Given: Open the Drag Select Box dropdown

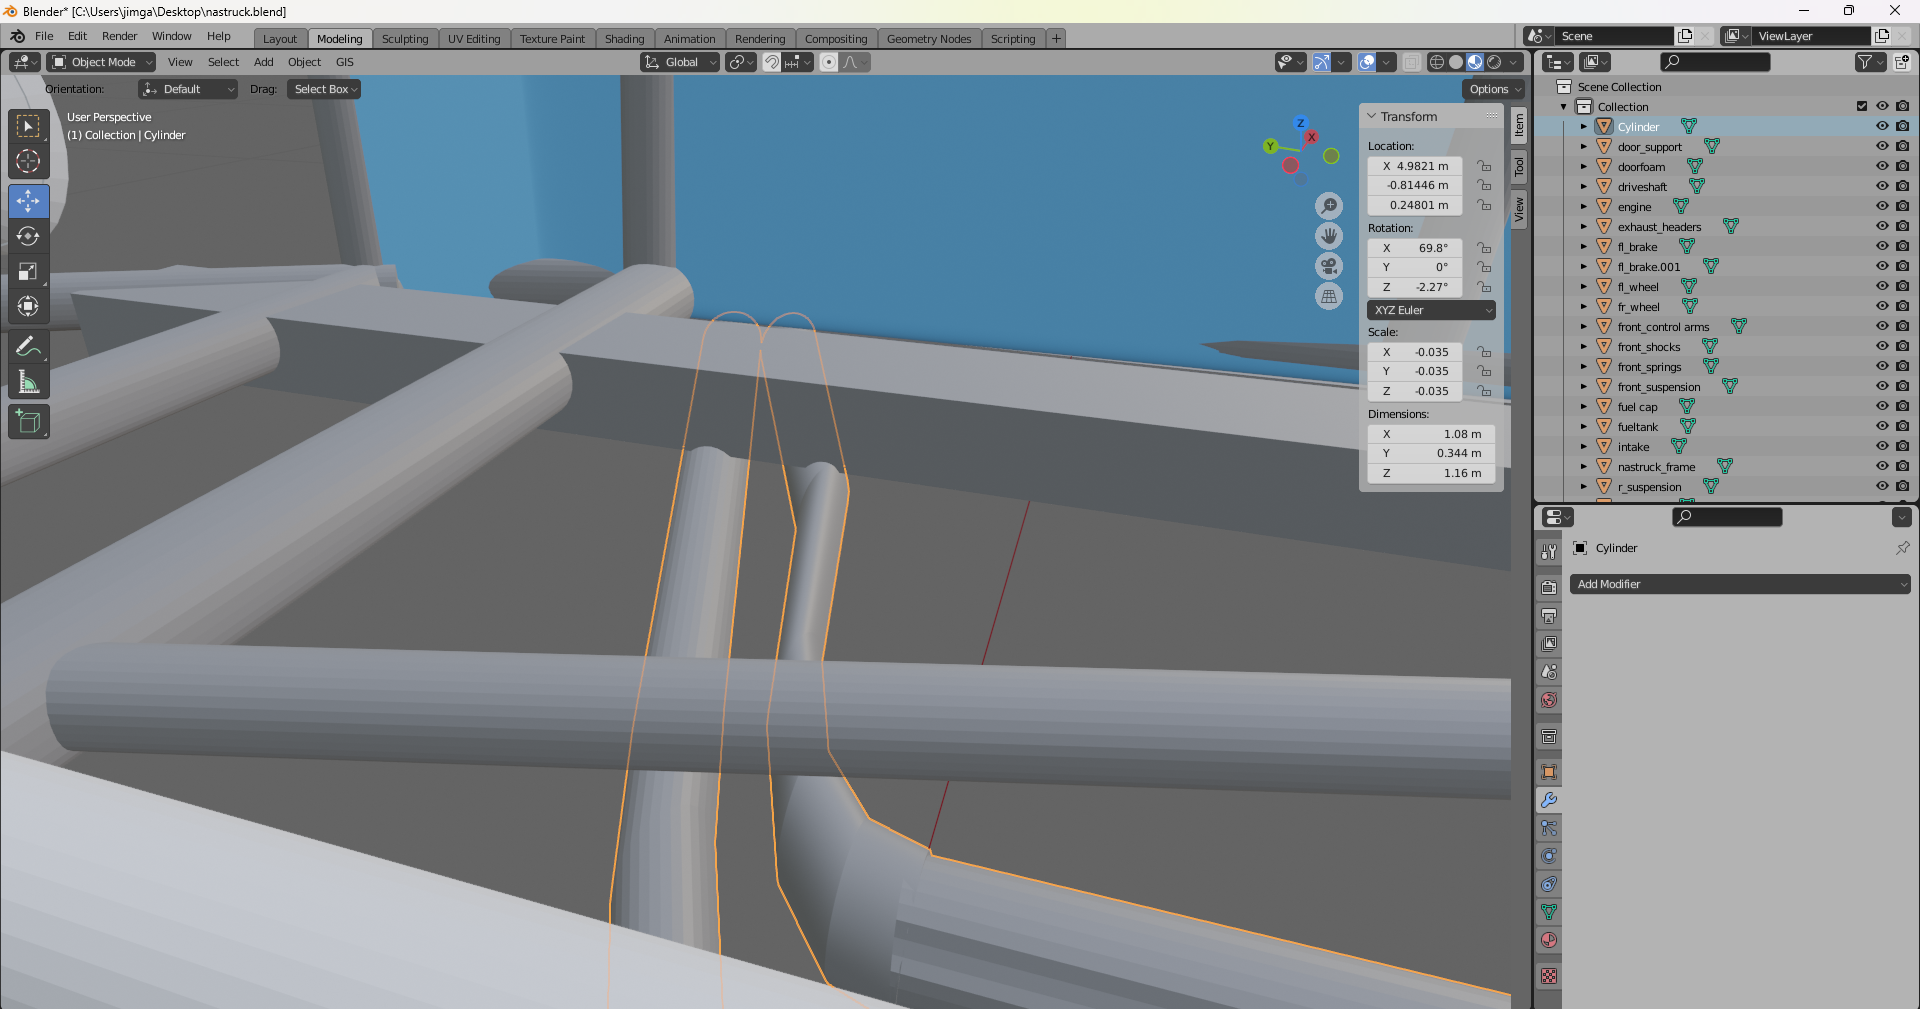Looking at the screenshot, I should pyautogui.click(x=324, y=89).
